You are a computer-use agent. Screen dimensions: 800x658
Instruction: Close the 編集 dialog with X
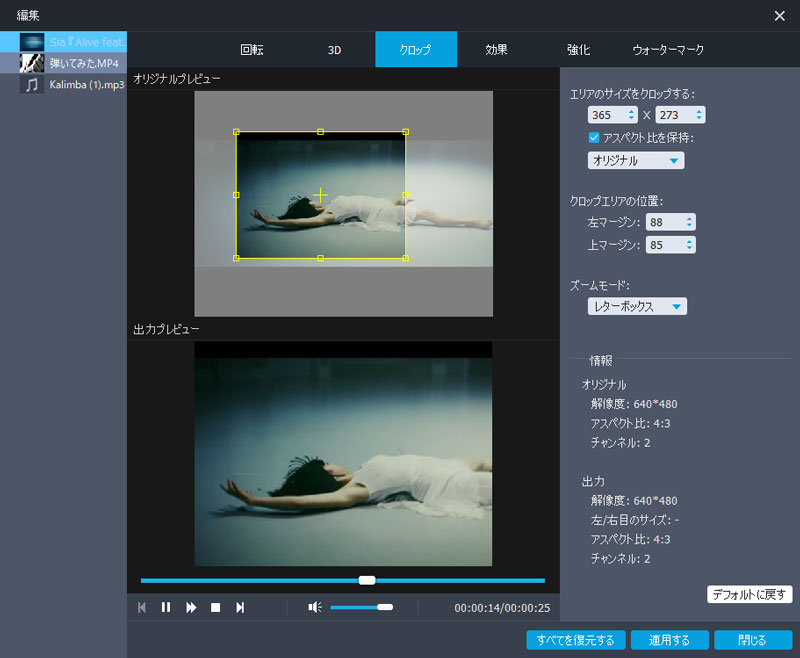[780, 16]
